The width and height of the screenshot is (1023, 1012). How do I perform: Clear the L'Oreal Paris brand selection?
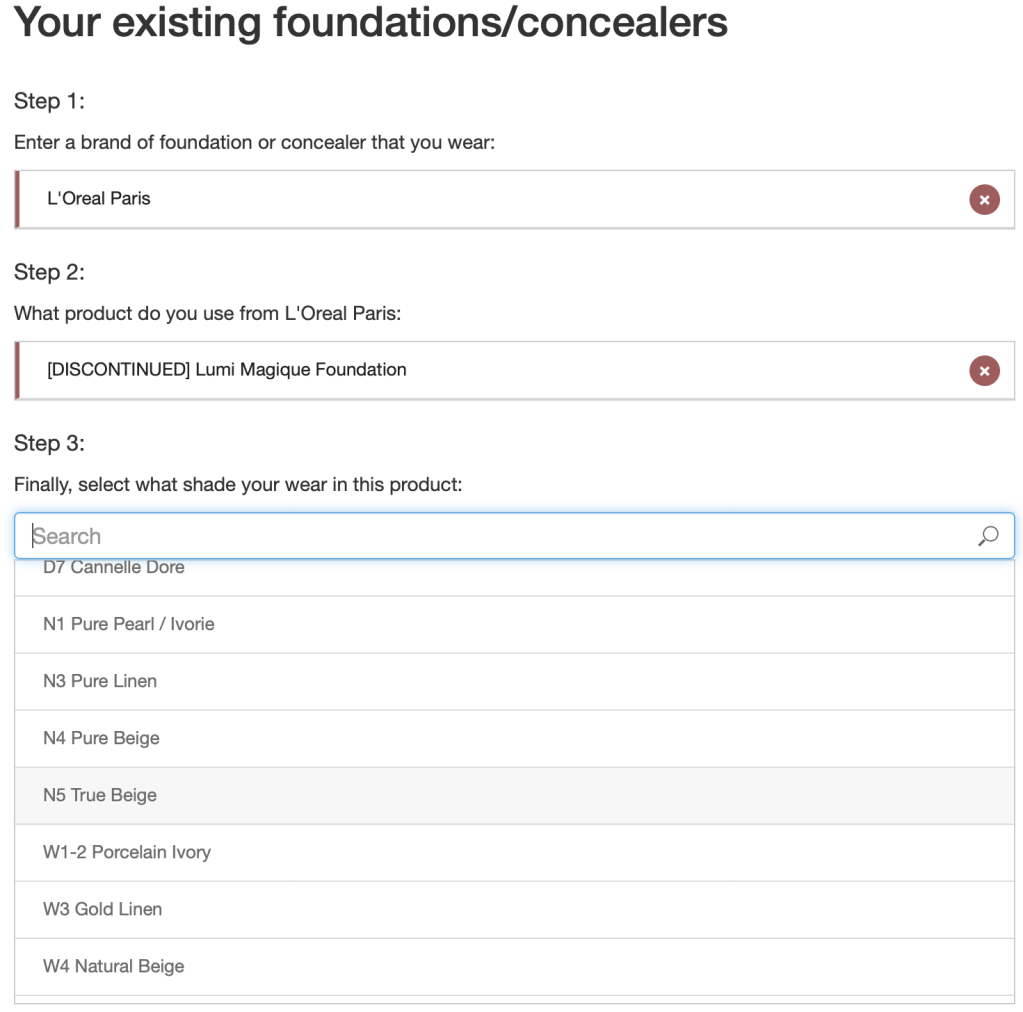(x=984, y=200)
